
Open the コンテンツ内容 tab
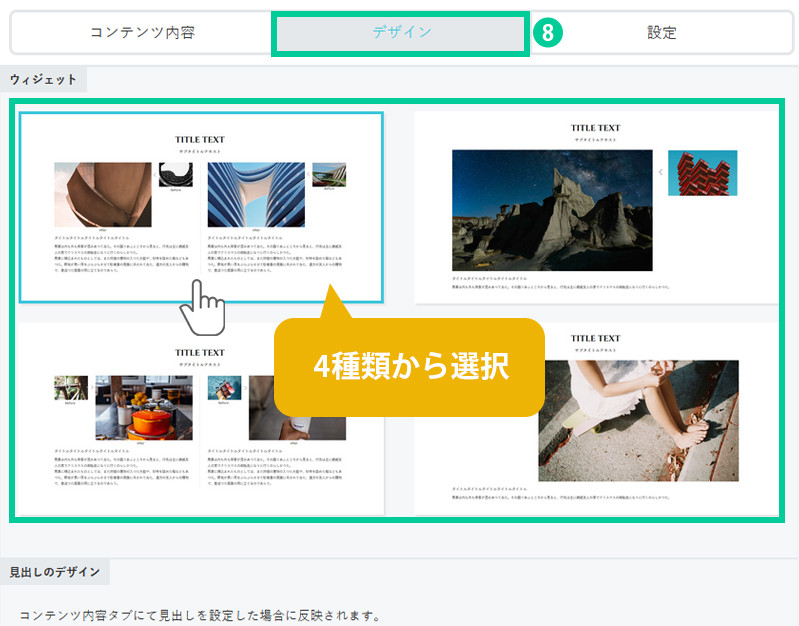click(142, 32)
